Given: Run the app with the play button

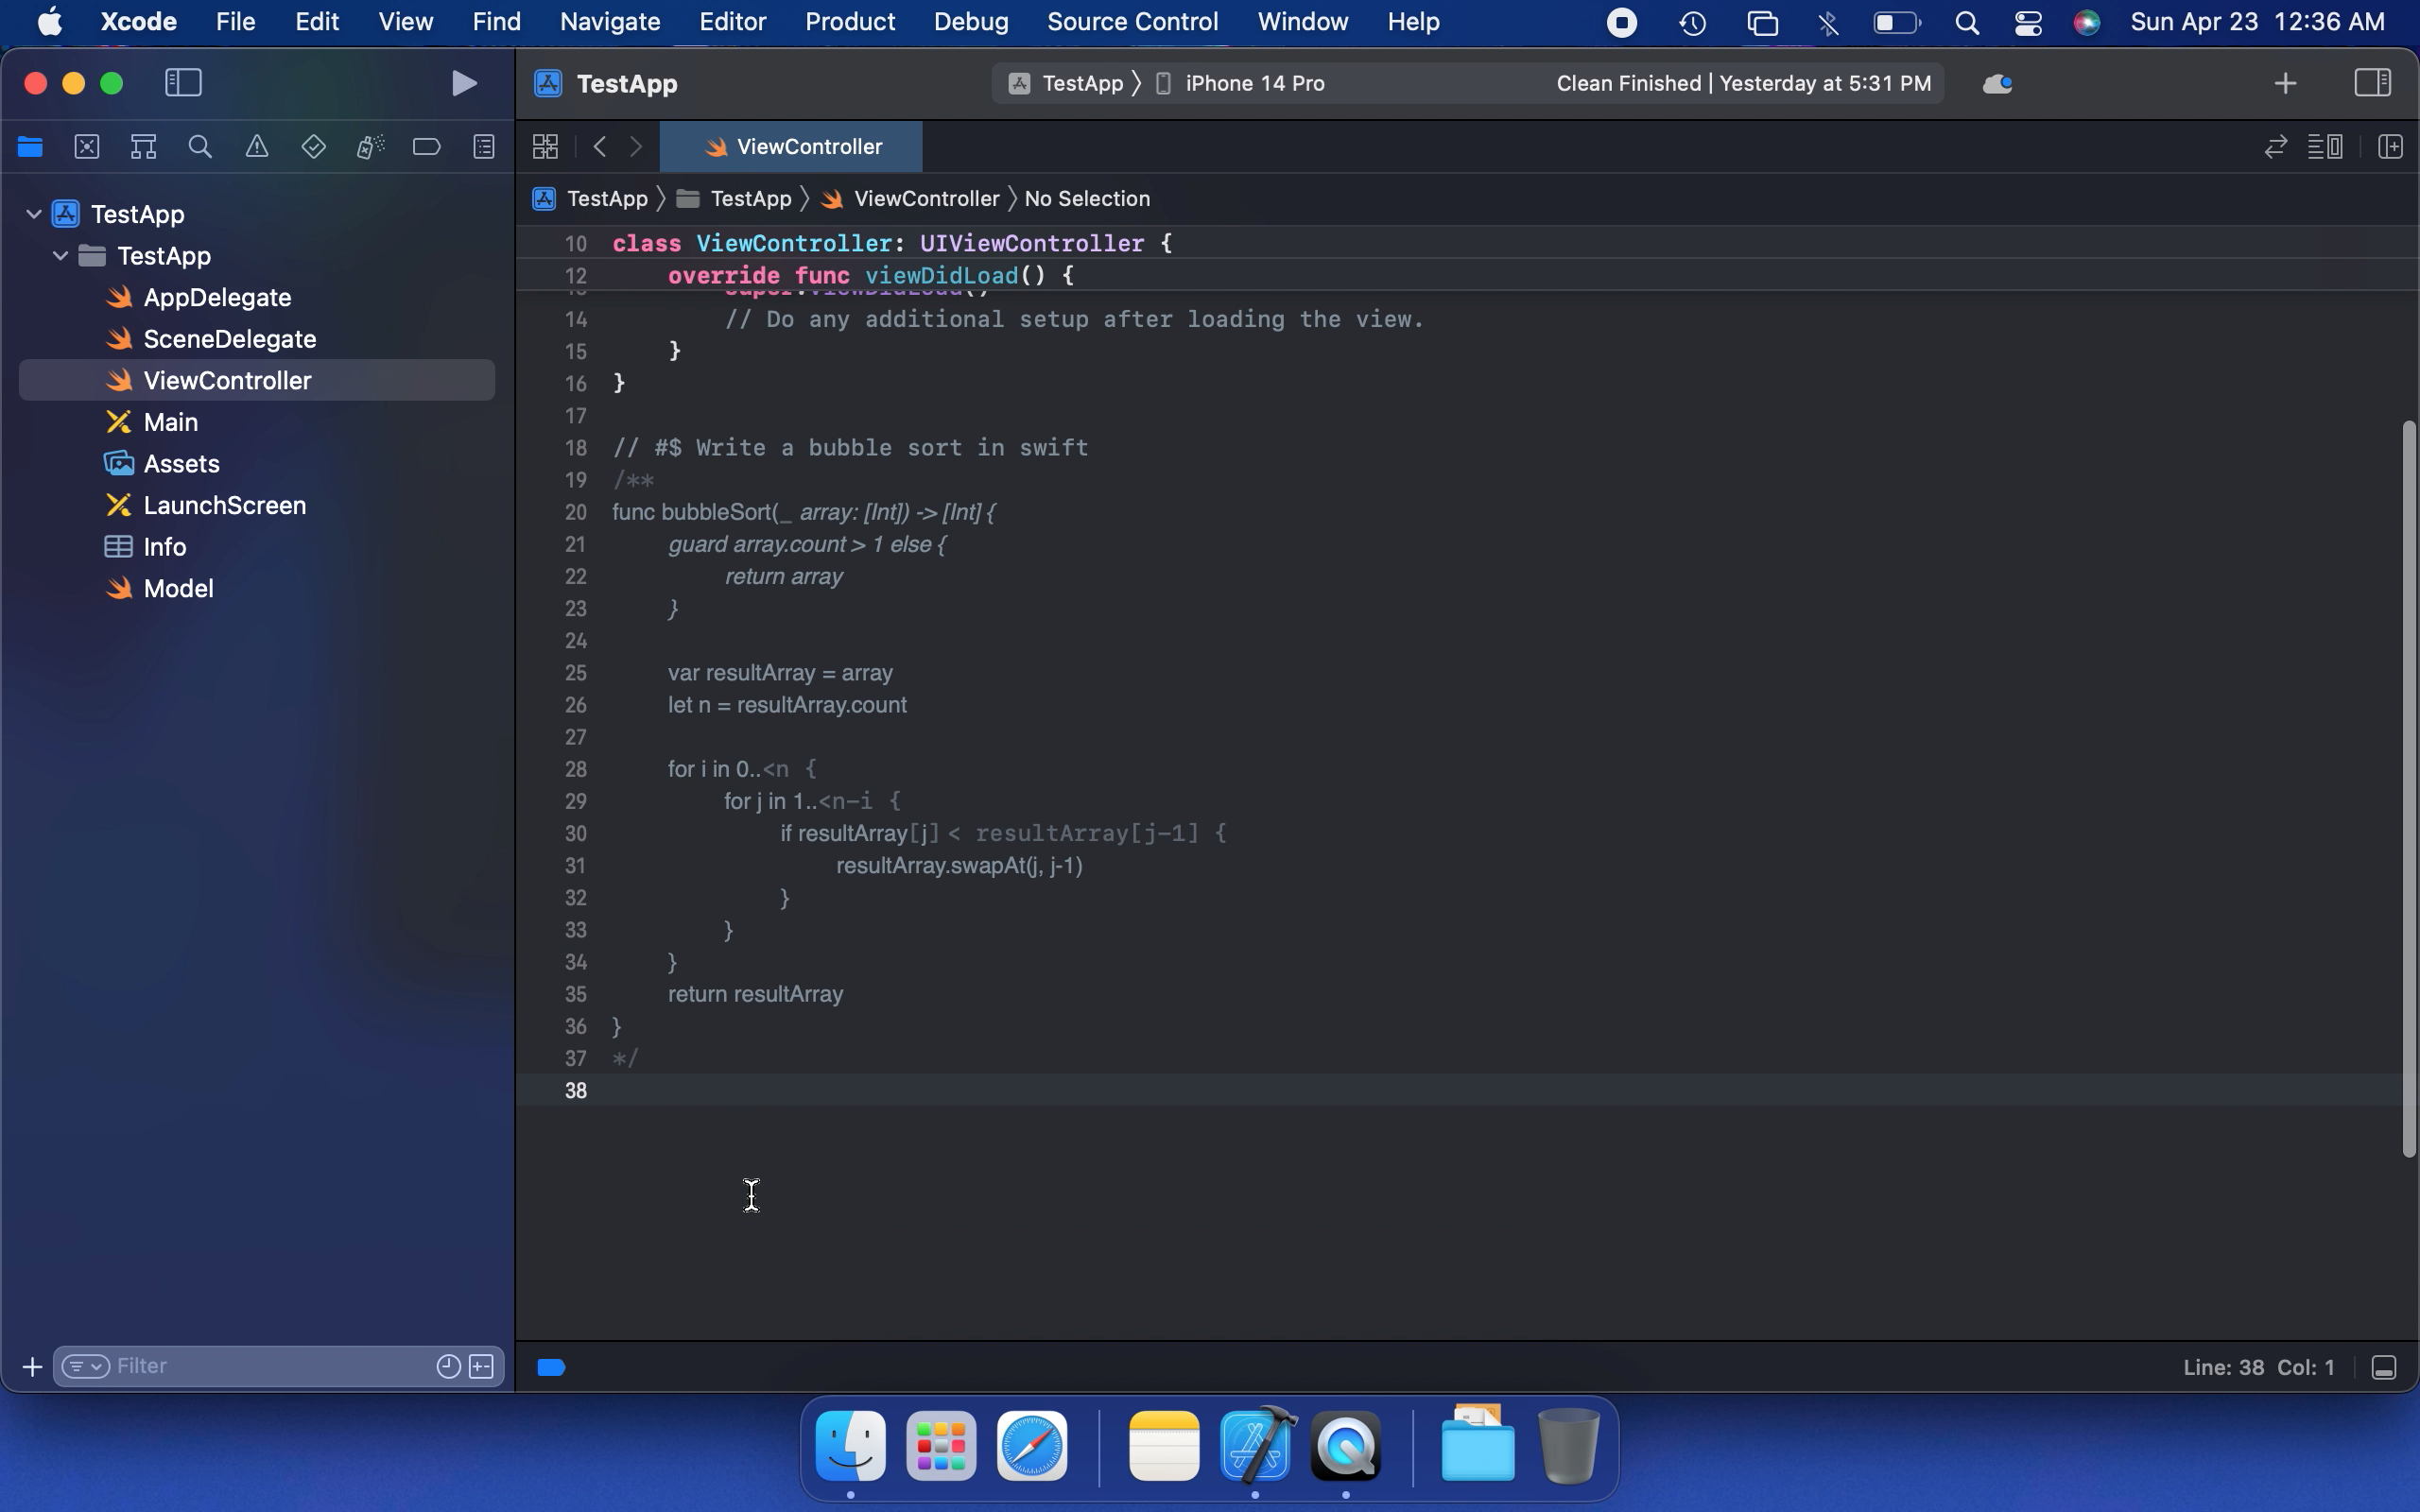Looking at the screenshot, I should point(463,83).
